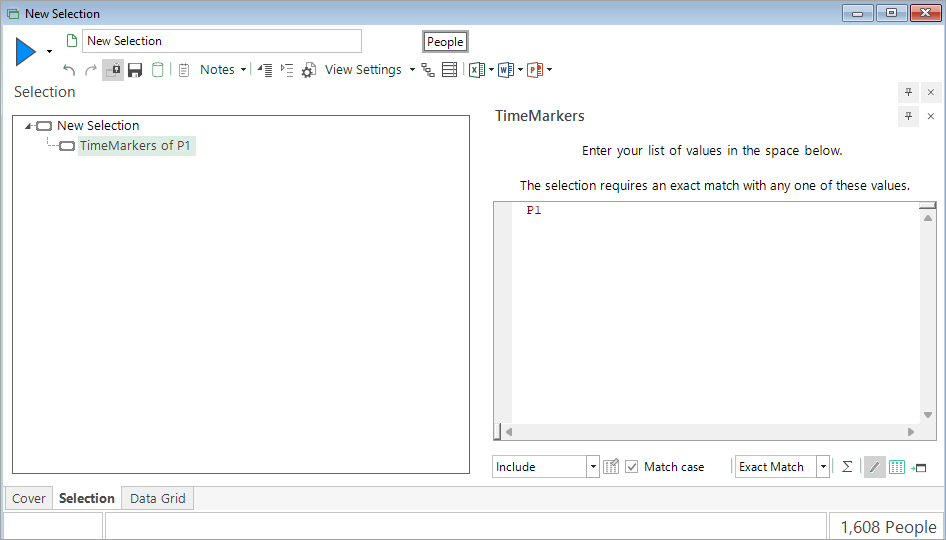Screen dimensions: 946x540
Task: Open the Include combo box
Action: (545, 467)
